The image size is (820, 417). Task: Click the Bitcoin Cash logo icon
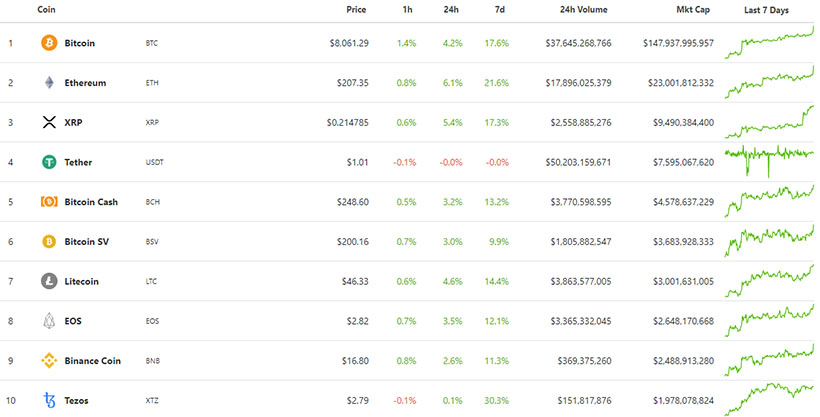49,202
